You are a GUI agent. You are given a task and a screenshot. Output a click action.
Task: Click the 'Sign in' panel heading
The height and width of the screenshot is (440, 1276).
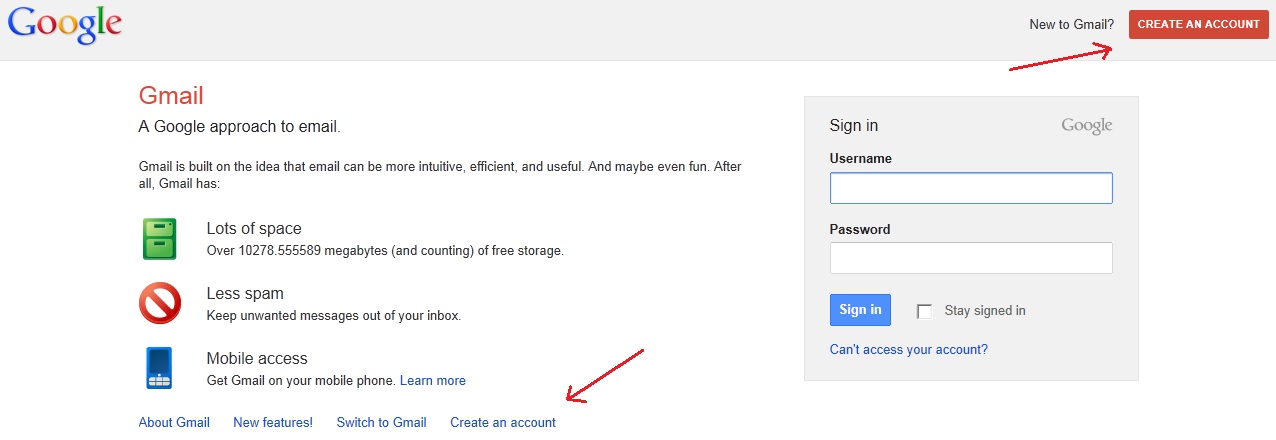[x=854, y=126]
